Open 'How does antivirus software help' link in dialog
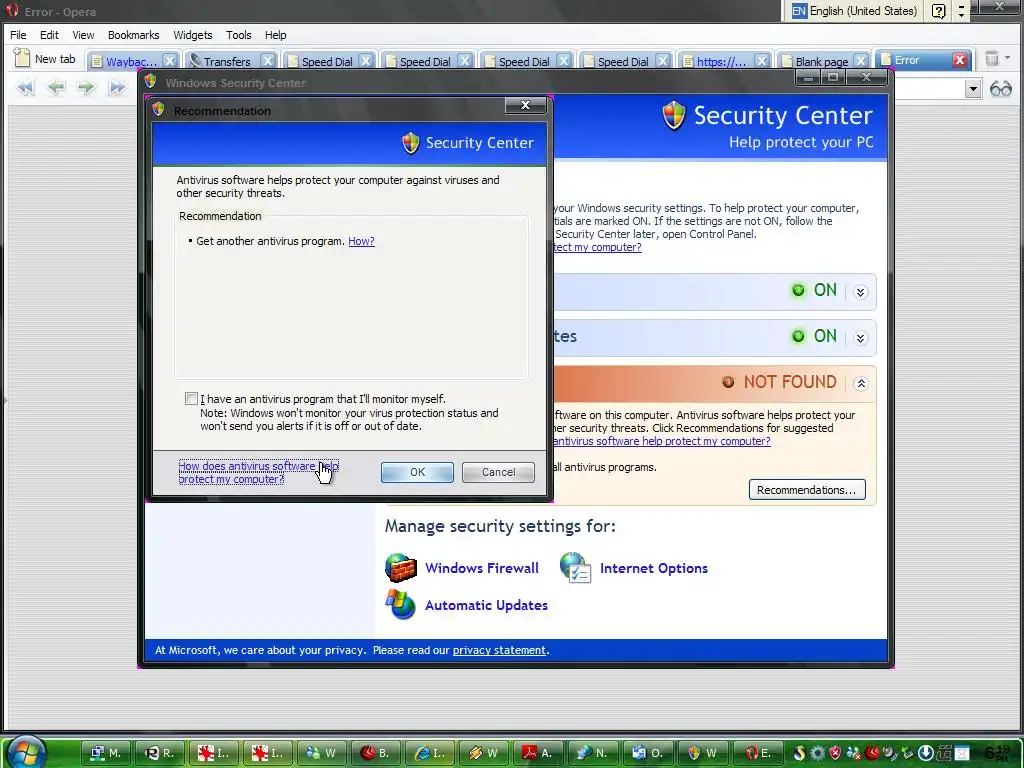Viewport: 1024px width, 768px height. [259, 472]
